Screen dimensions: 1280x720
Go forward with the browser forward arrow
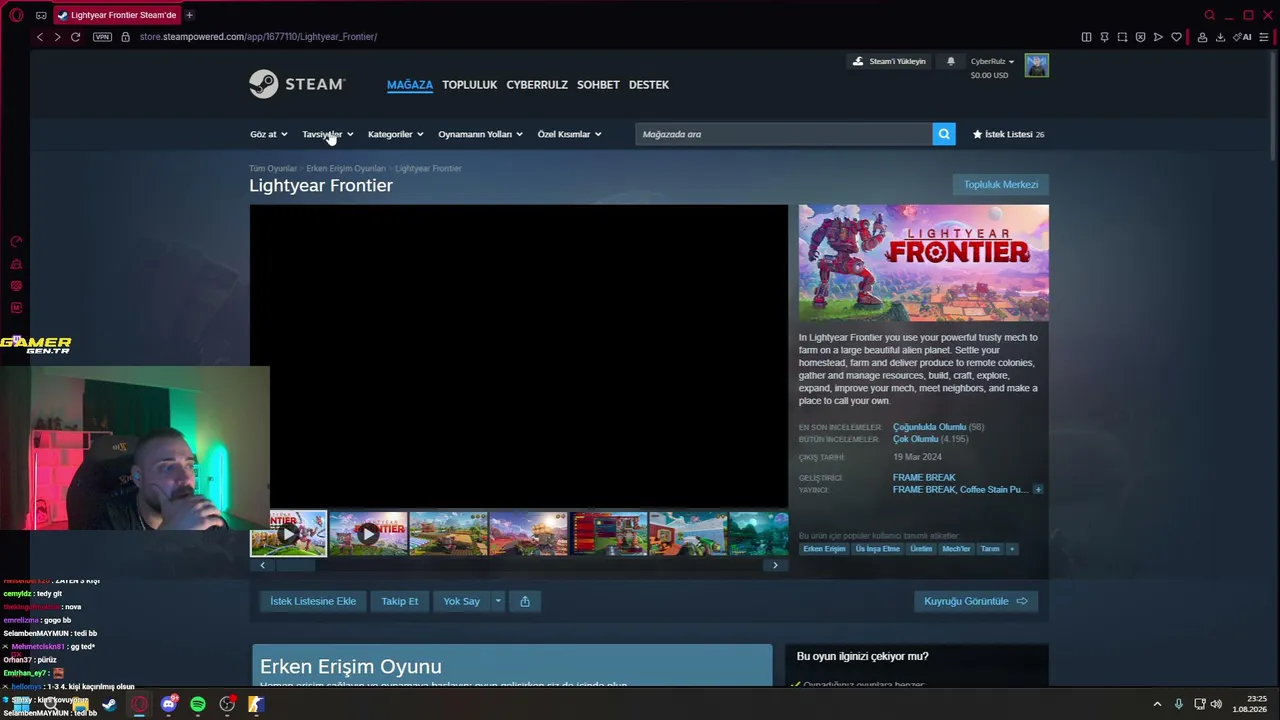point(57,37)
